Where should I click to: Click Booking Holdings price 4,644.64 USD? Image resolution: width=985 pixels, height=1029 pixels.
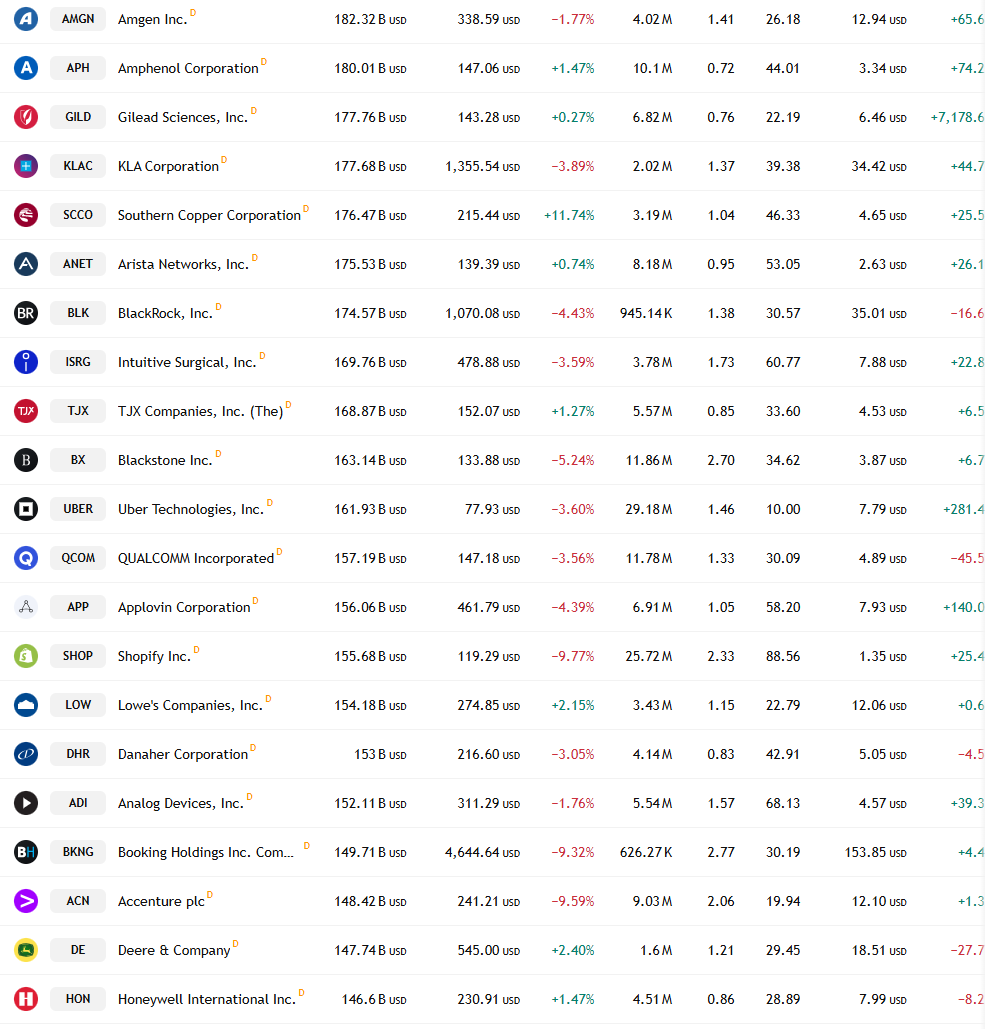482,852
